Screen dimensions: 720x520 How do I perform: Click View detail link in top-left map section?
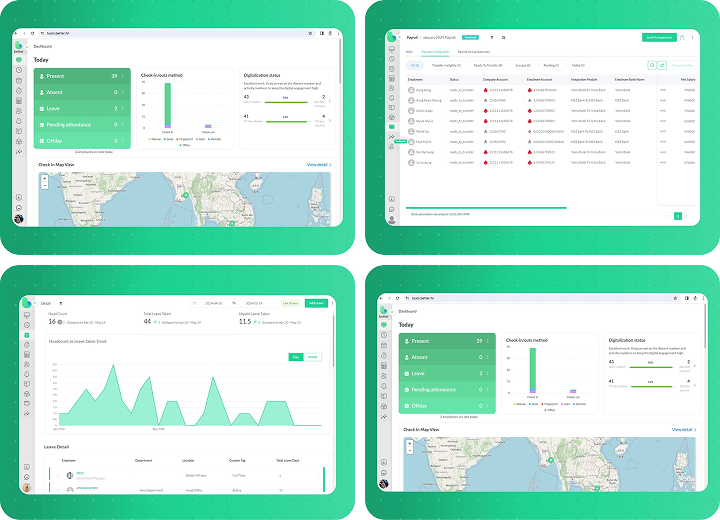click(319, 164)
